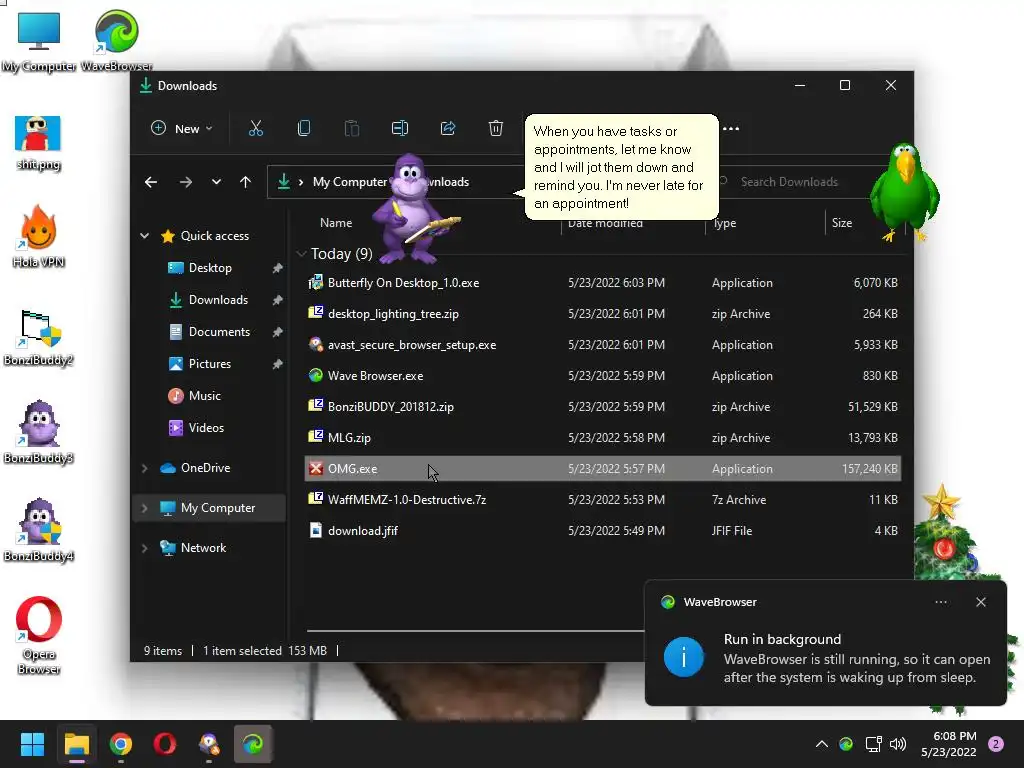Select Butterfly On Desktop_1.0.exe file
The height and width of the screenshot is (768, 1024).
click(x=603, y=283)
